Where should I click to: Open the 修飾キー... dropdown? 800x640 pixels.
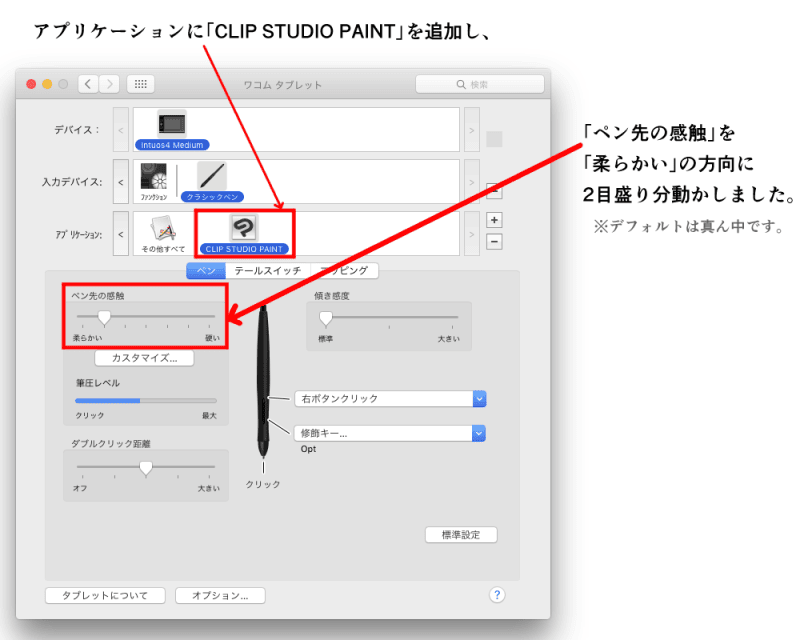click(390, 433)
